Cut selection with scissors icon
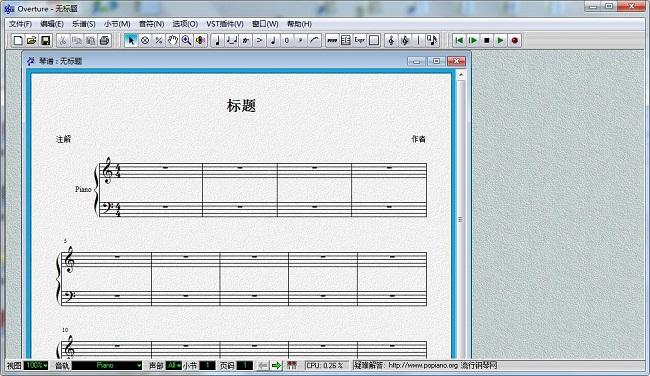Viewport: 650px width, 376px height. pyautogui.click(x=63, y=40)
